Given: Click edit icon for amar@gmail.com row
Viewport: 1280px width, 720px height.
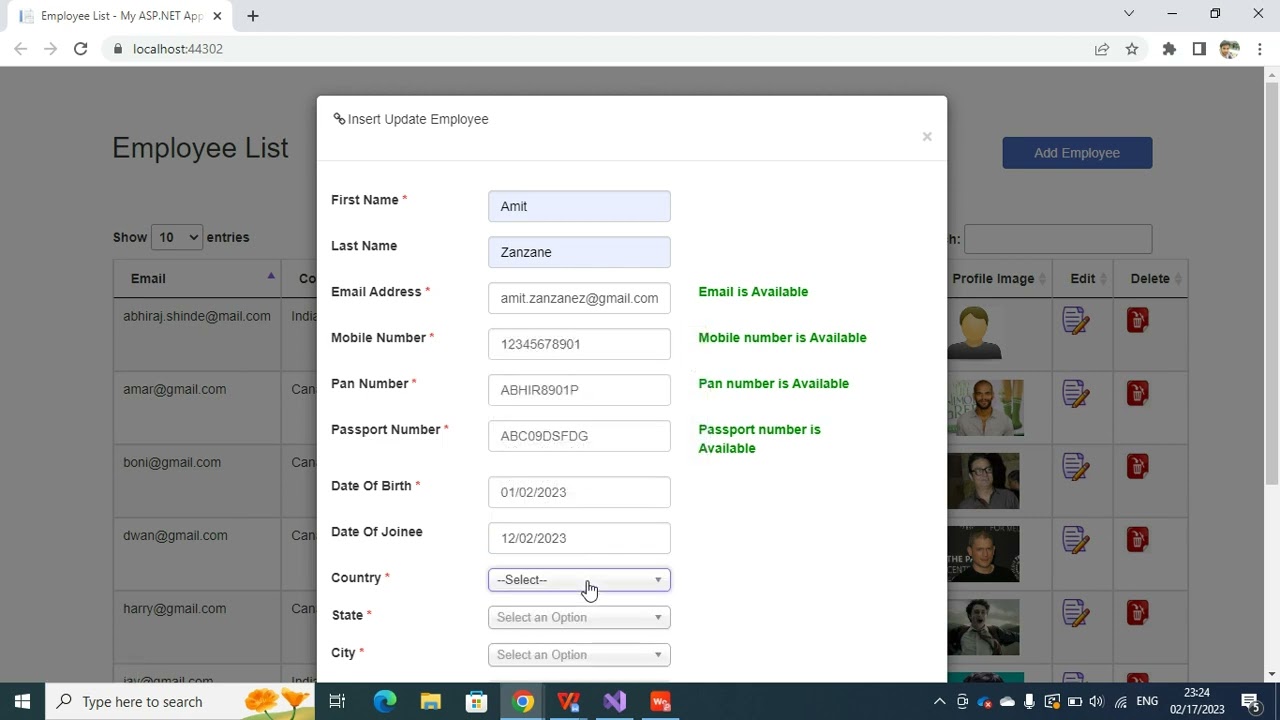Looking at the screenshot, I should (x=1076, y=394).
